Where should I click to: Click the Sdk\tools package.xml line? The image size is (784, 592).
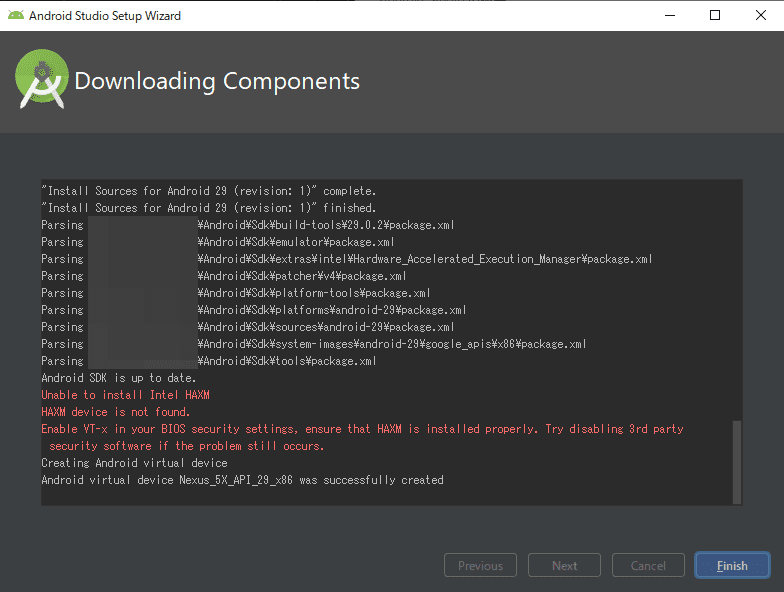pyautogui.click(x=208, y=361)
